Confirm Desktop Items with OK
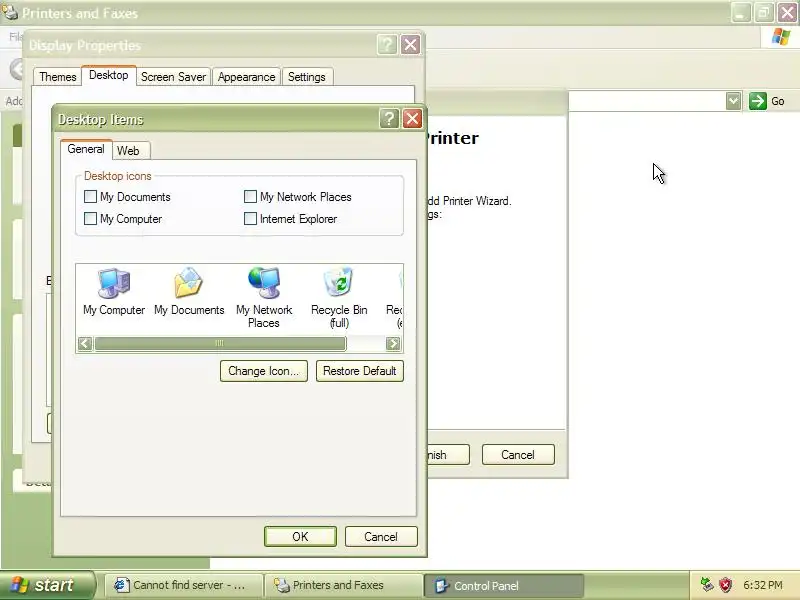The image size is (800, 600). 301,537
